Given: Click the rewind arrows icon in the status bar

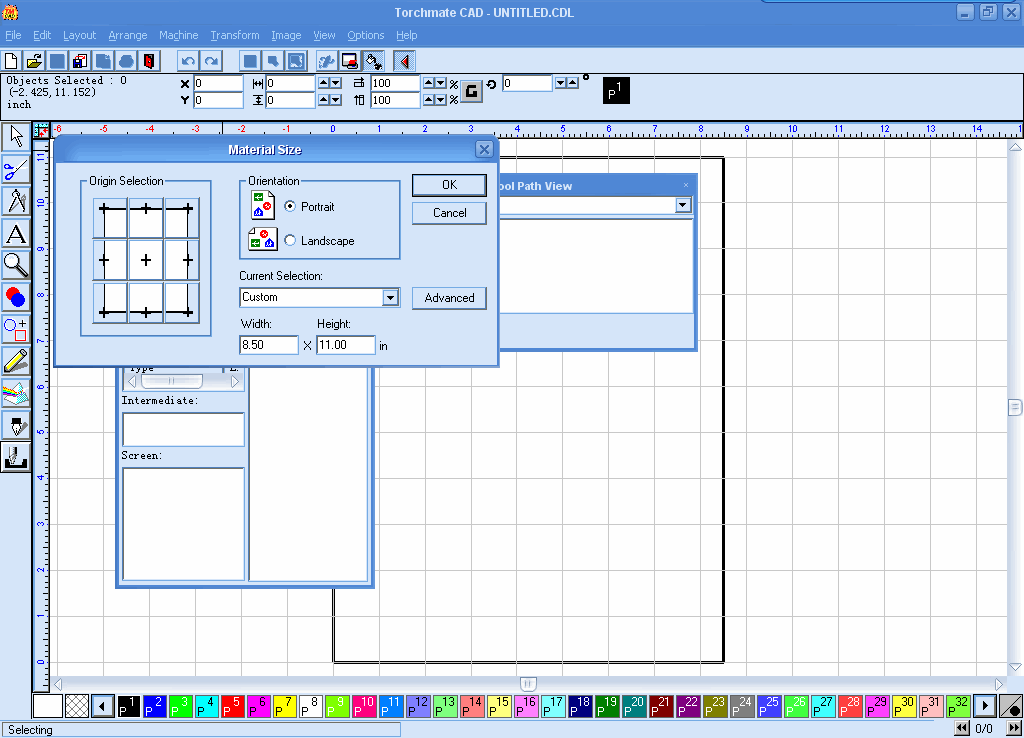Looking at the screenshot, I should click(x=962, y=728).
